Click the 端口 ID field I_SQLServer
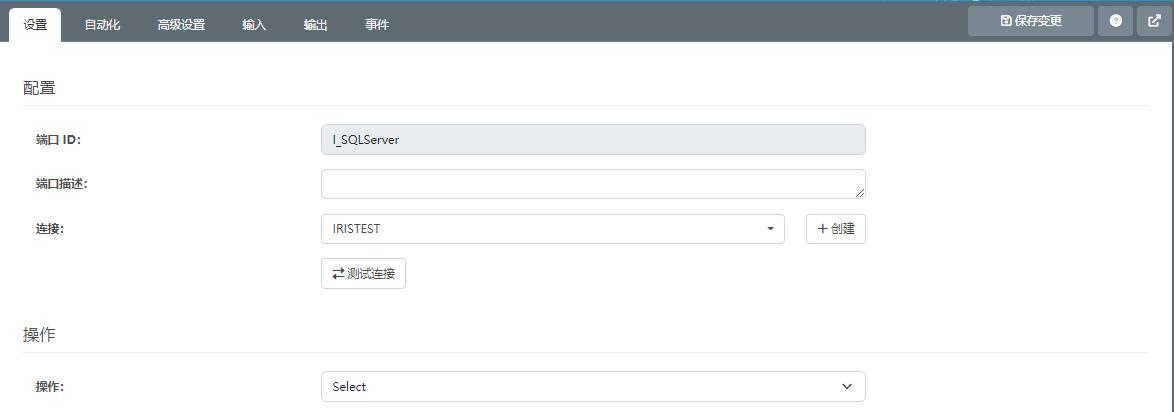1174x412 pixels. point(592,140)
